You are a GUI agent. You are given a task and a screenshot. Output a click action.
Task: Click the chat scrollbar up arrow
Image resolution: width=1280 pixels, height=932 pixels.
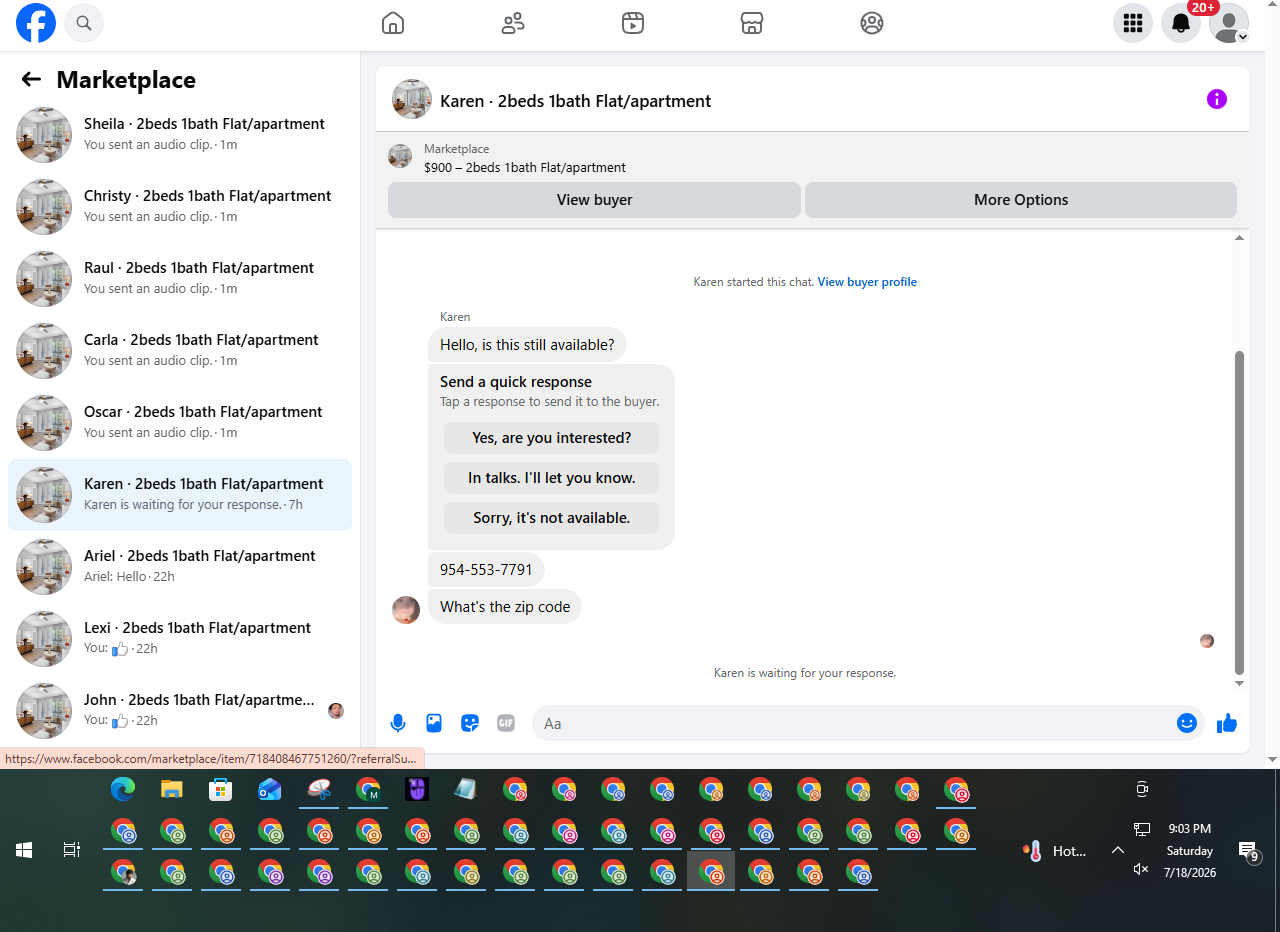coord(1240,238)
